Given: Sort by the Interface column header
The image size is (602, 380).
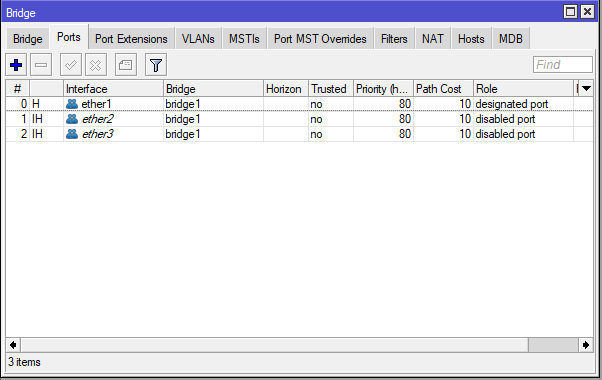Looking at the screenshot, I should [x=113, y=89].
